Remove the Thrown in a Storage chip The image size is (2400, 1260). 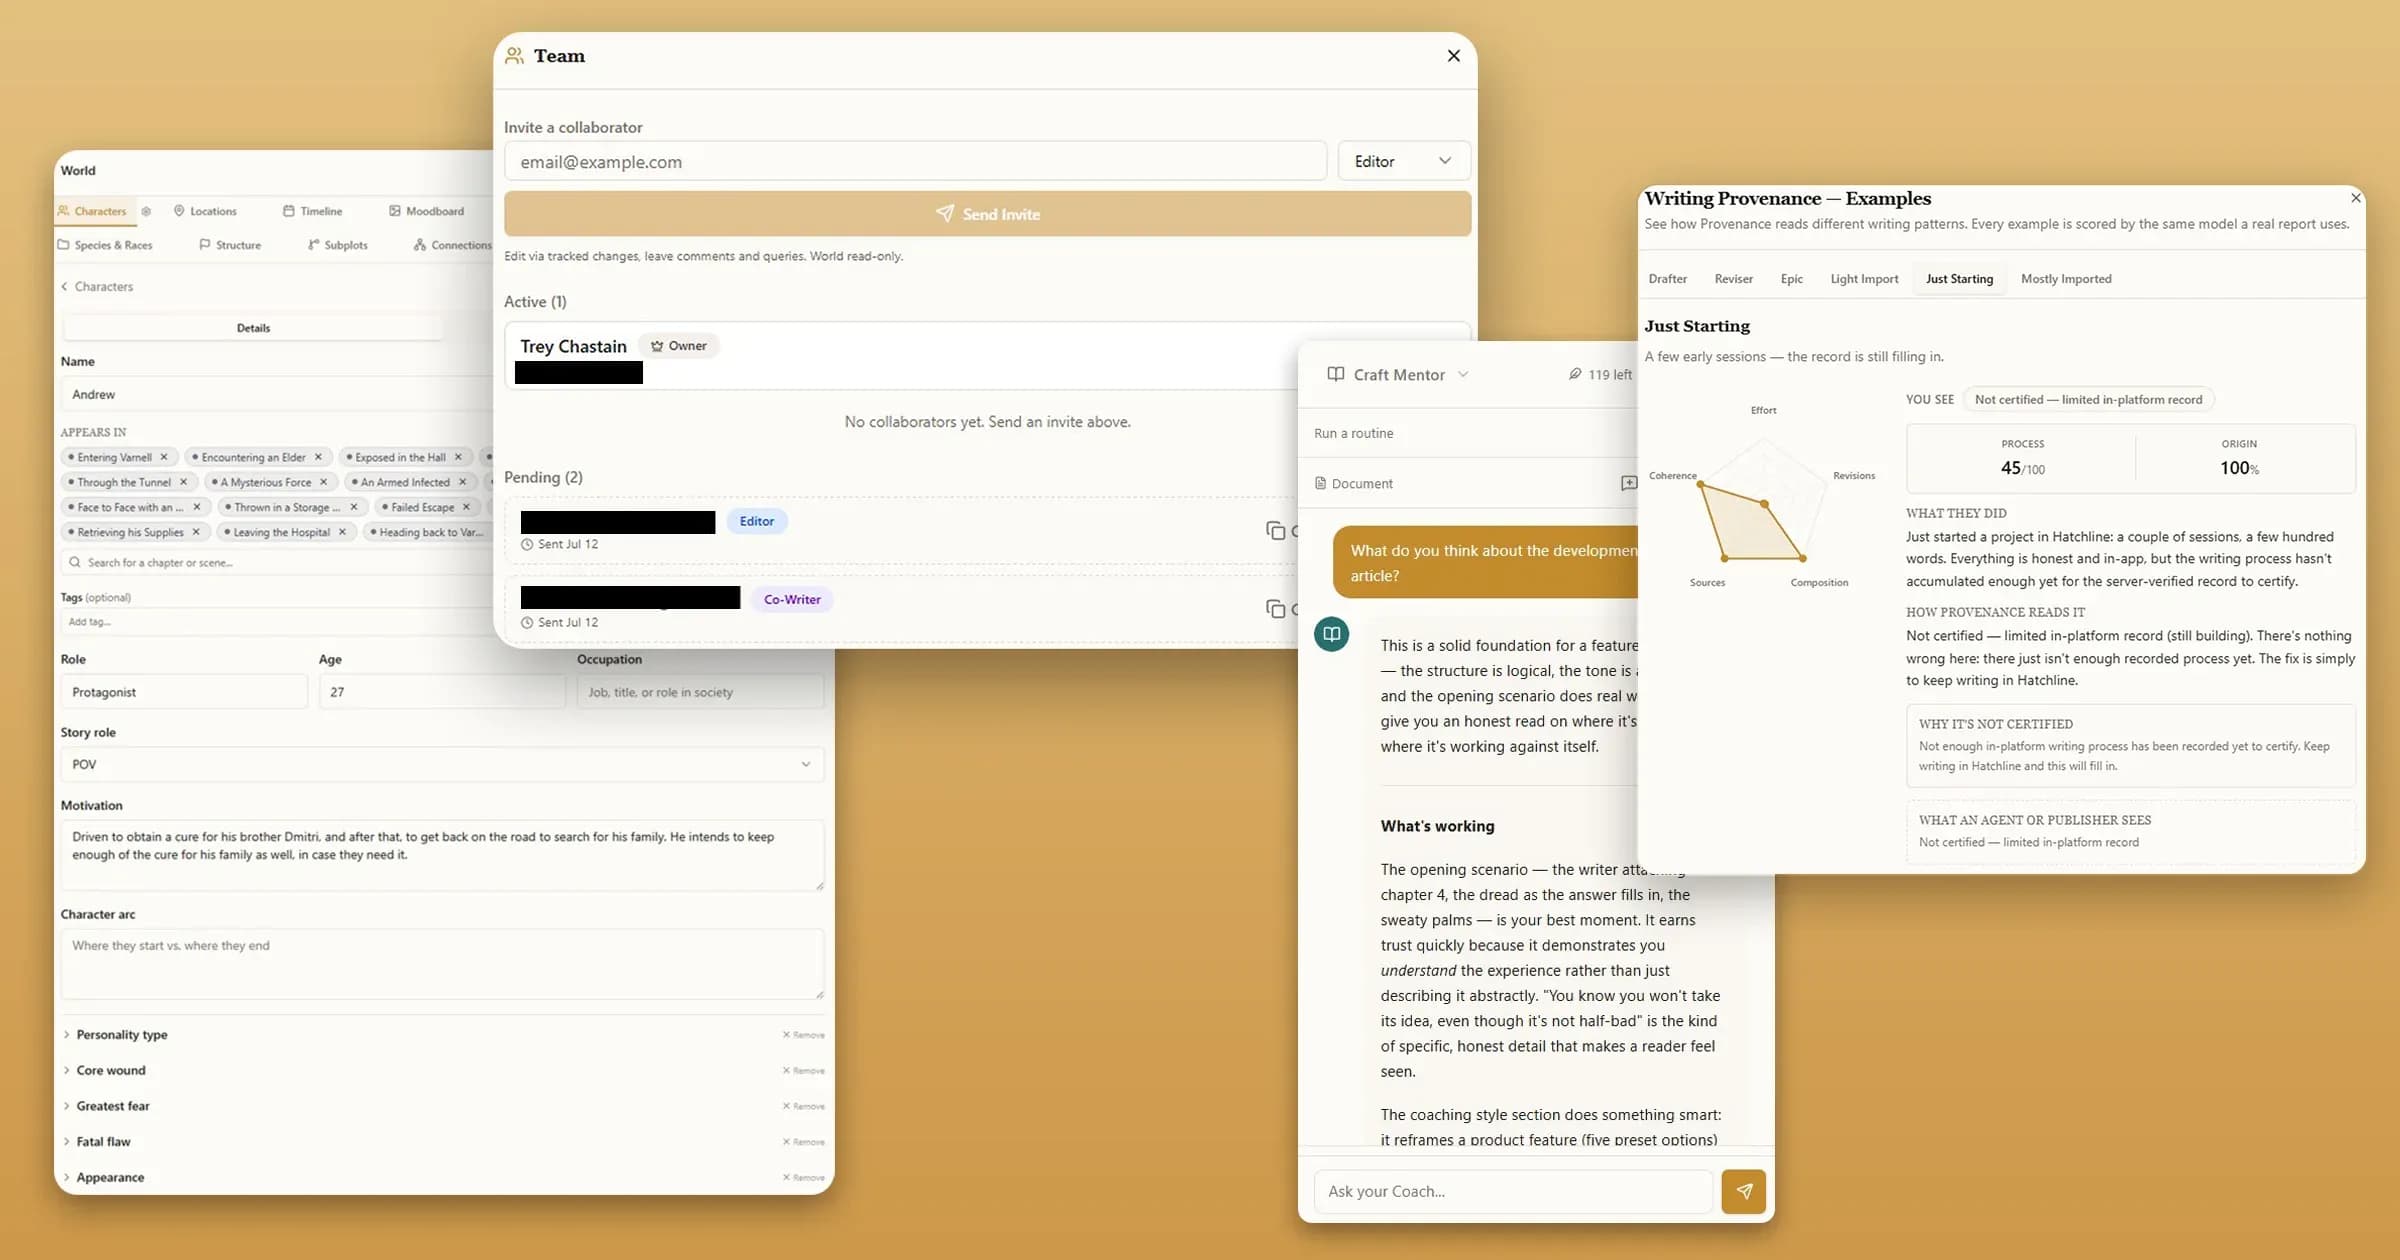(x=353, y=507)
